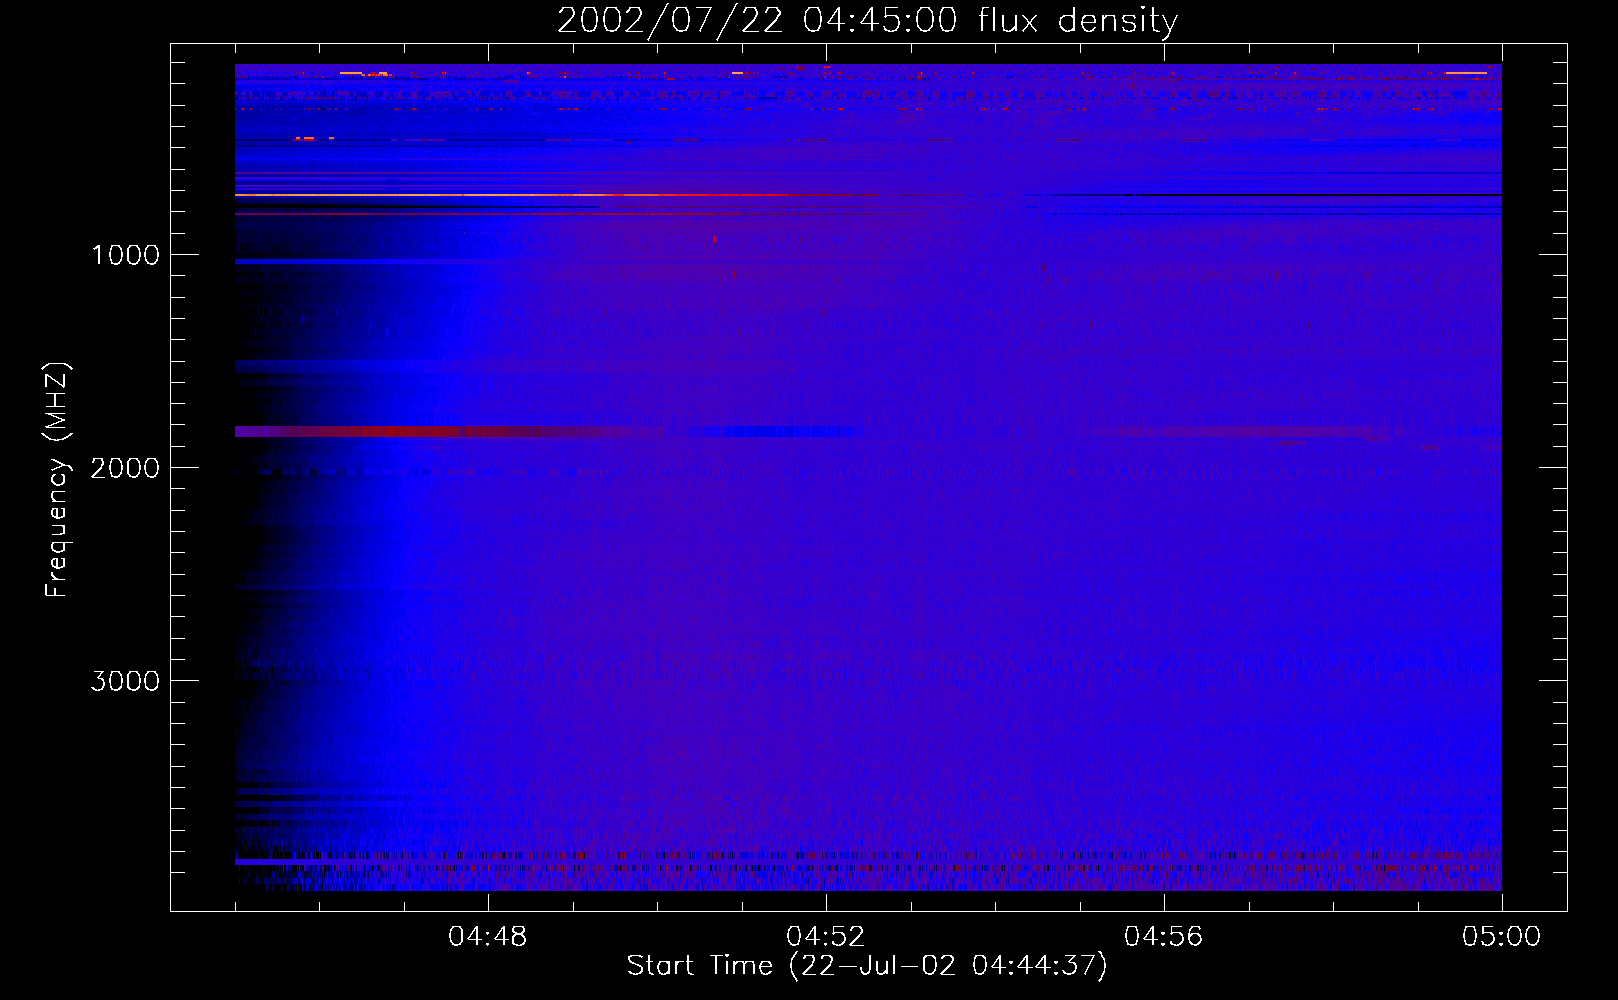Click the 1000 frequency tick label
The width and height of the screenshot is (1618, 1000).
(126, 255)
